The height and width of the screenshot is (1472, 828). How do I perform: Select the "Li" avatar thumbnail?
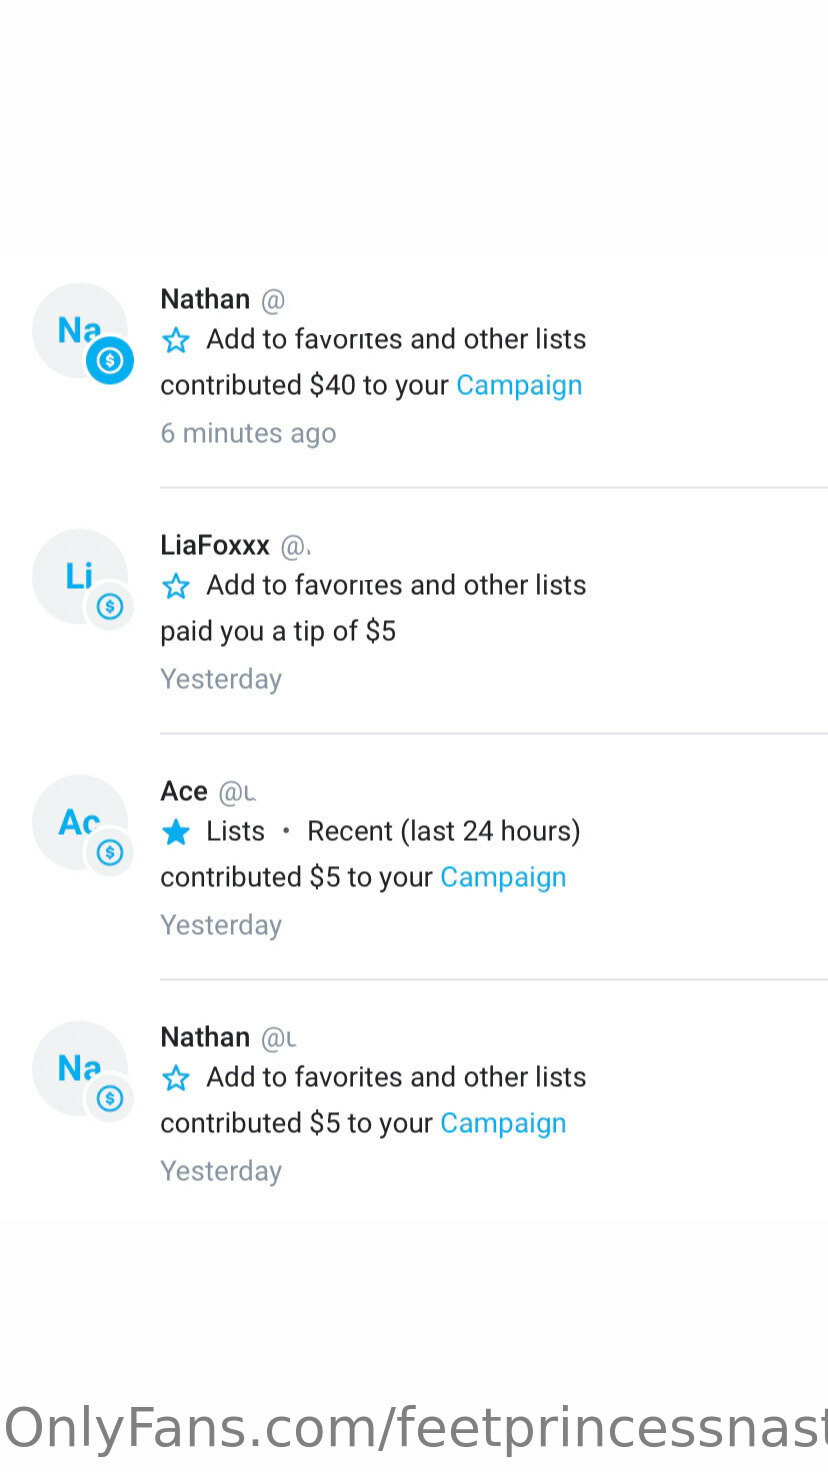tap(80, 576)
